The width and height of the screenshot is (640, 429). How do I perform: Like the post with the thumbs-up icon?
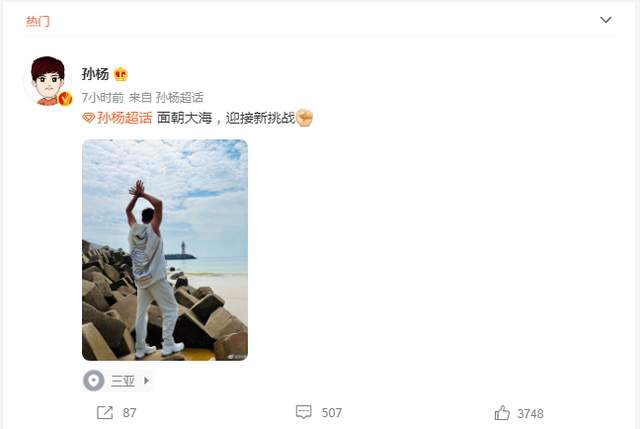[x=502, y=413]
